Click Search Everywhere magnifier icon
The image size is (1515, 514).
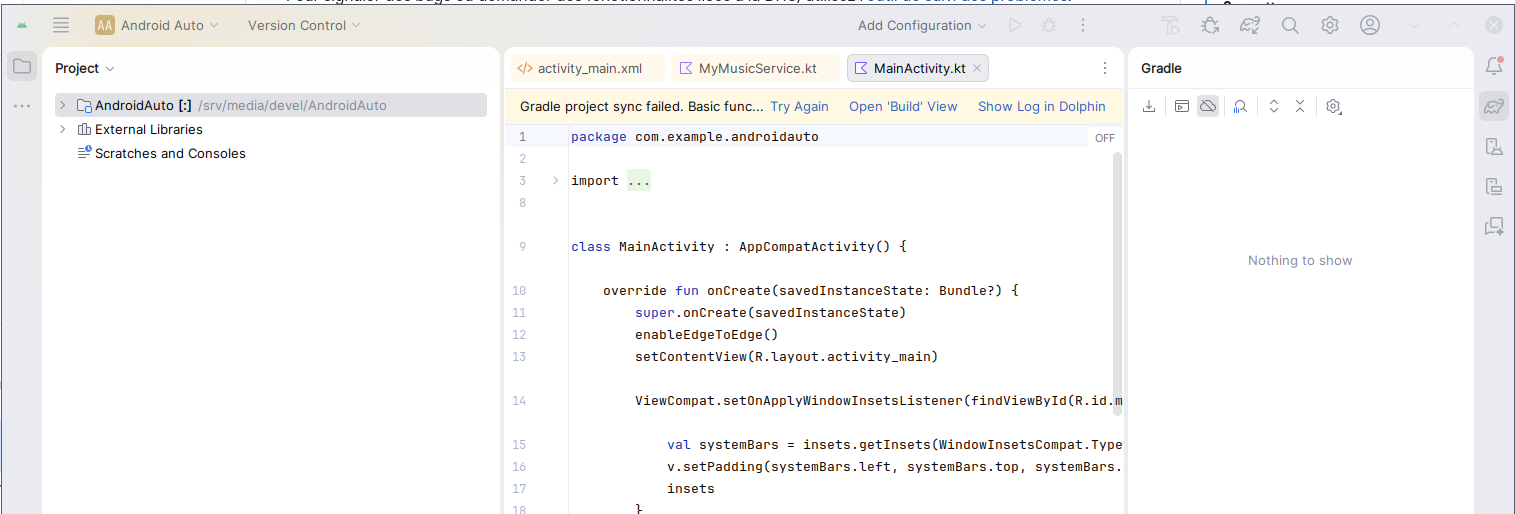pyautogui.click(x=1290, y=26)
